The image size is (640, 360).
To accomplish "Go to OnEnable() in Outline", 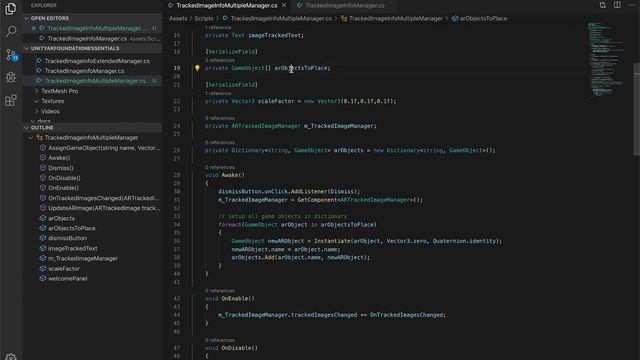I will (63, 188).
